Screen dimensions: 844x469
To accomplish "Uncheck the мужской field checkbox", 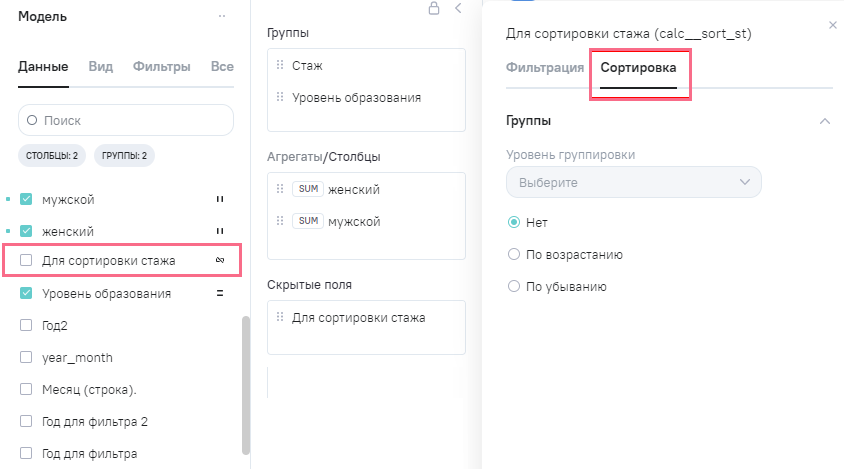I will (x=27, y=200).
